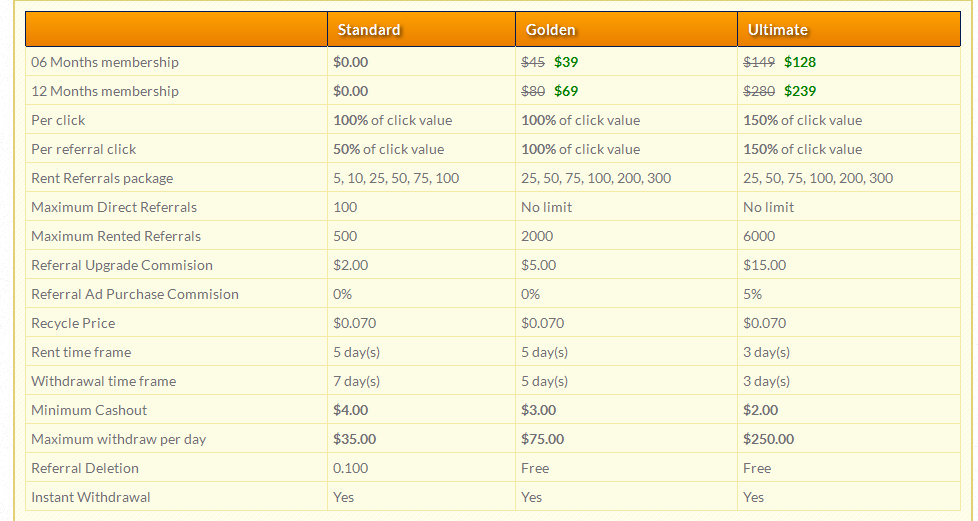978x521 pixels.
Task: Click the "12 Months membership" row label
Action: click(x=105, y=91)
